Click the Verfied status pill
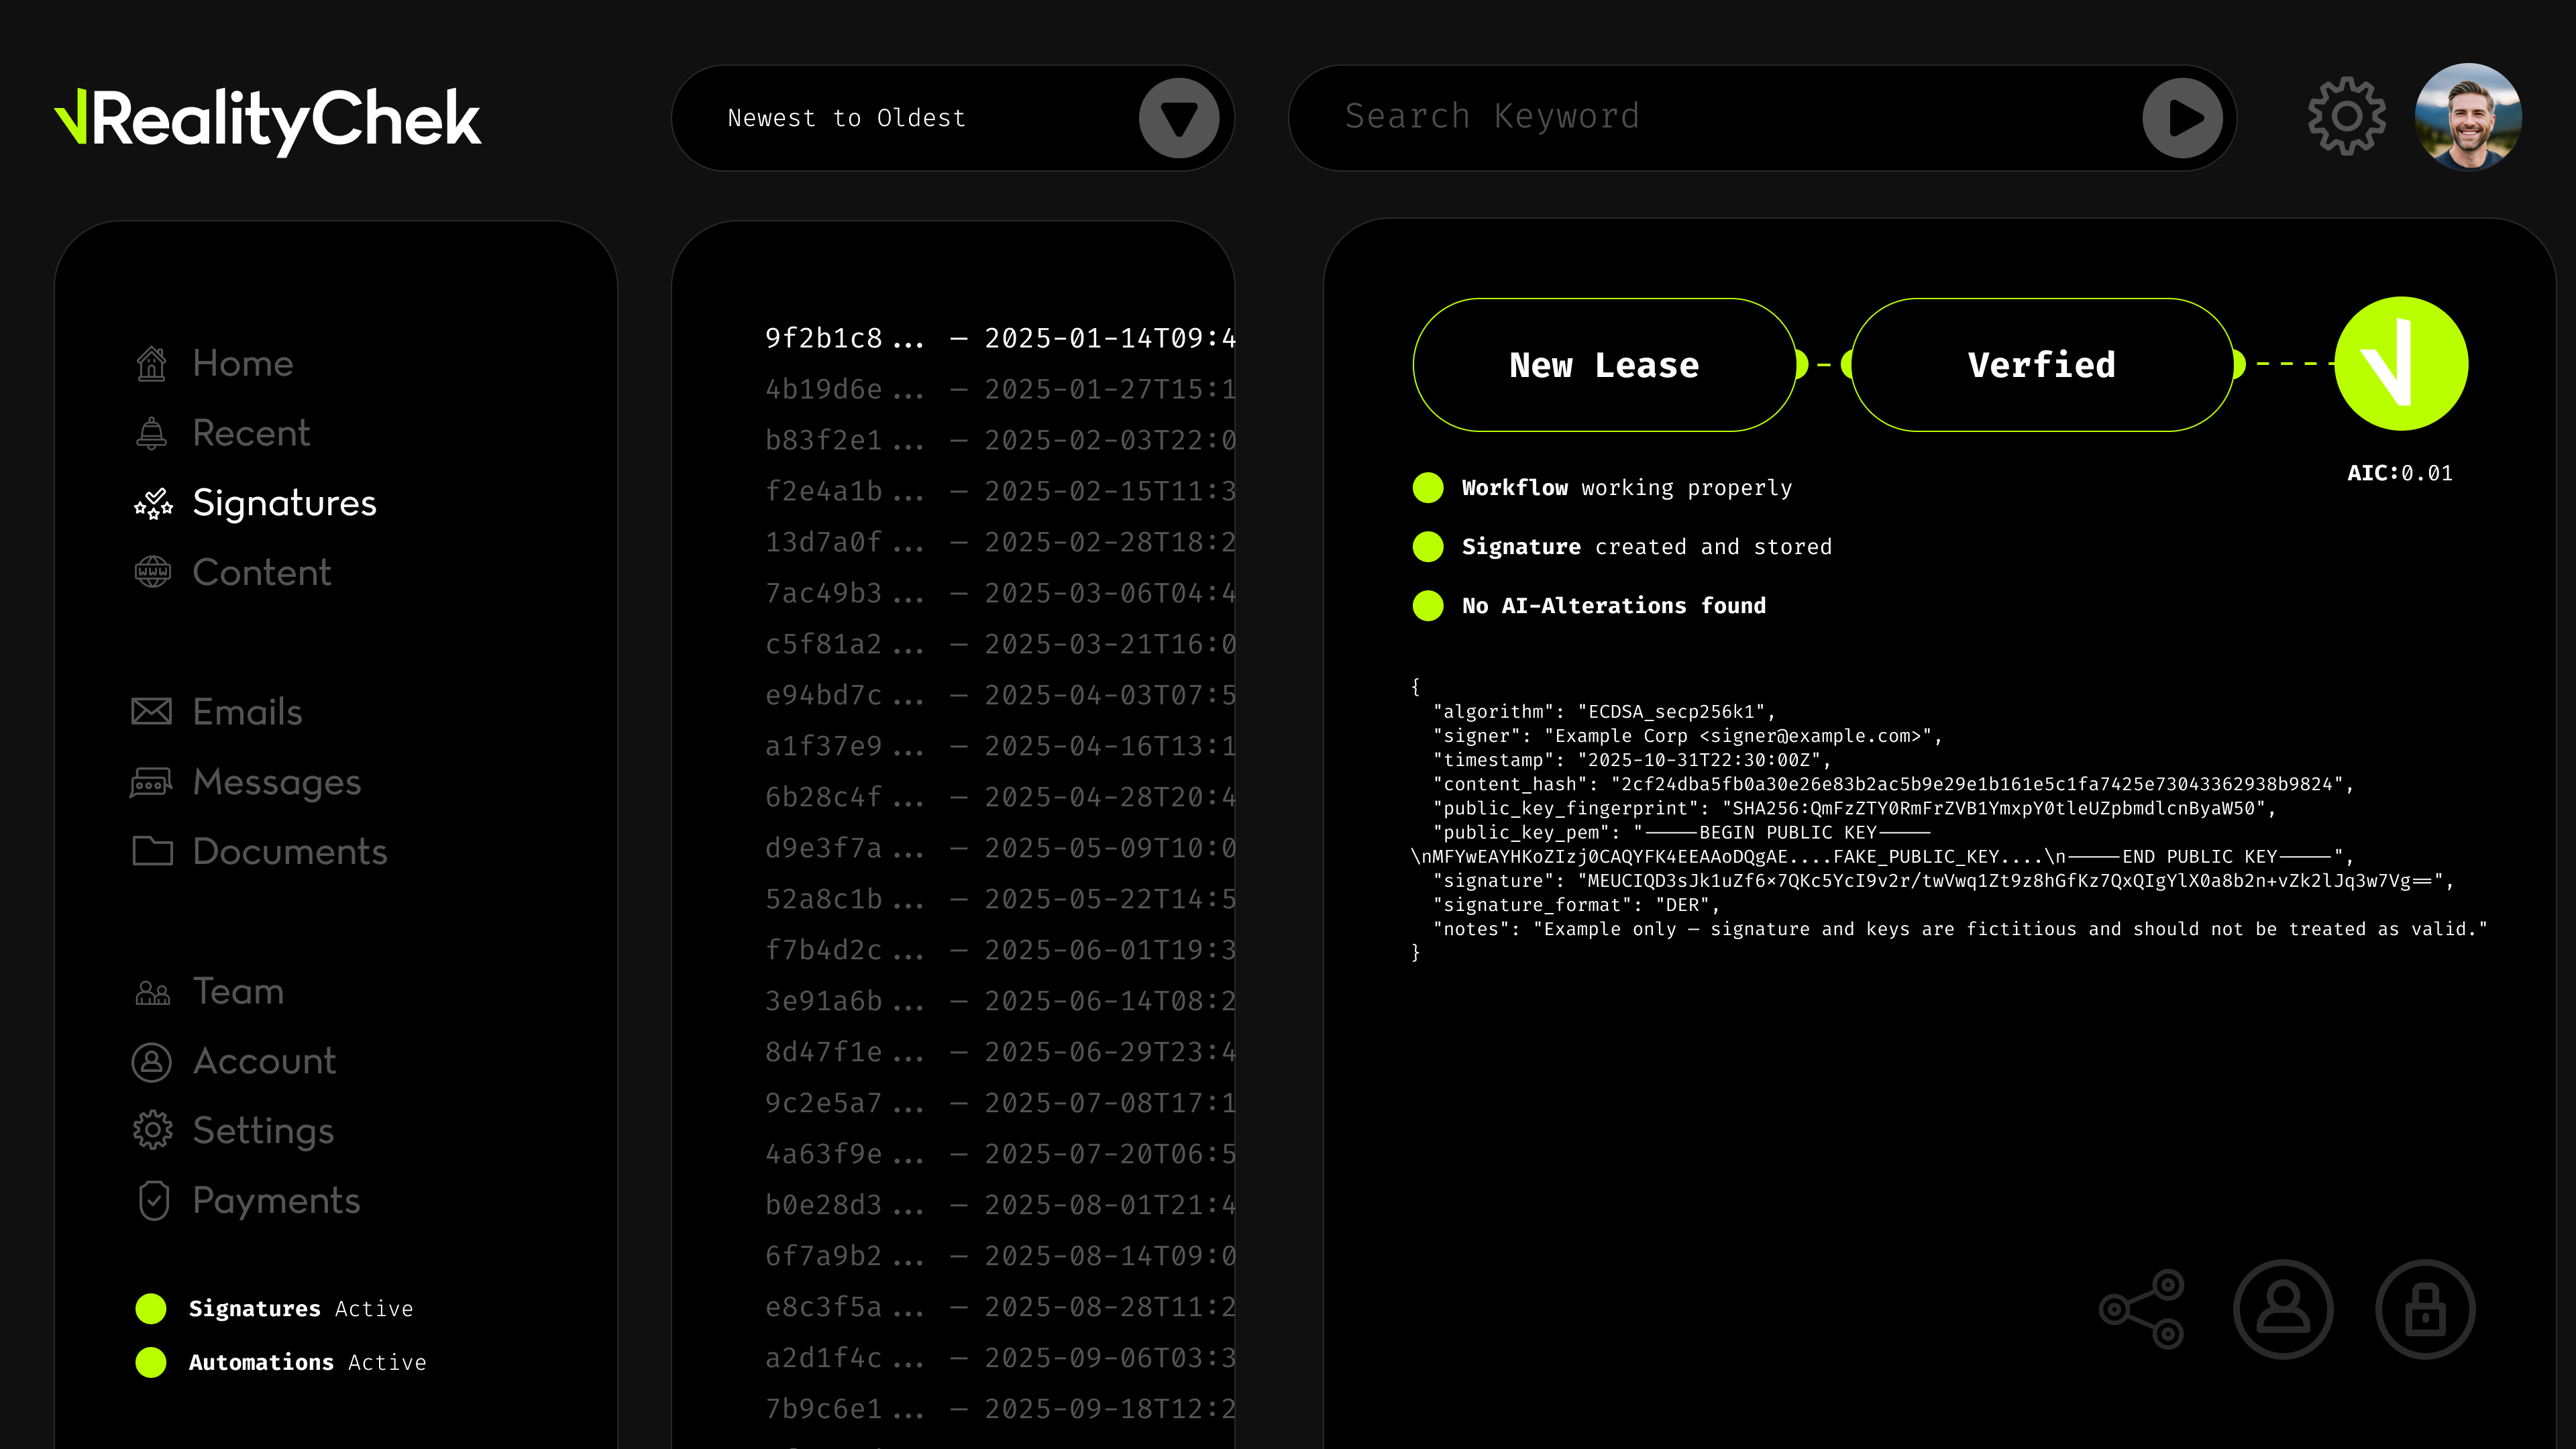Screen dimensions: 2576x1449 2041,365
